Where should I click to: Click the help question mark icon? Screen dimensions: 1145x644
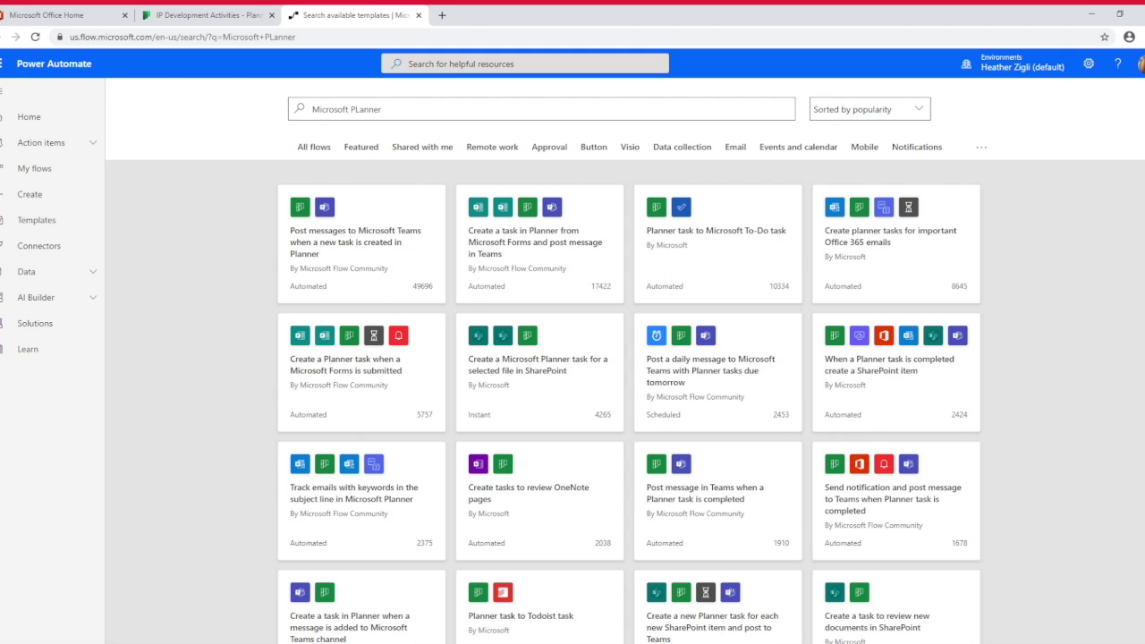tap(1117, 64)
